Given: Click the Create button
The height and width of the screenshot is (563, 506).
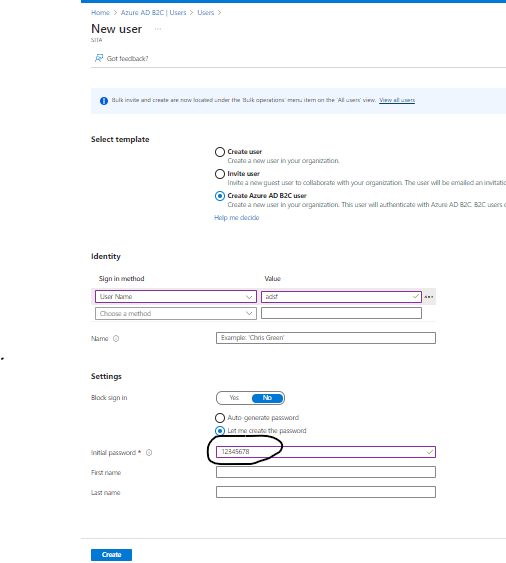Looking at the screenshot, I should 111,555.
